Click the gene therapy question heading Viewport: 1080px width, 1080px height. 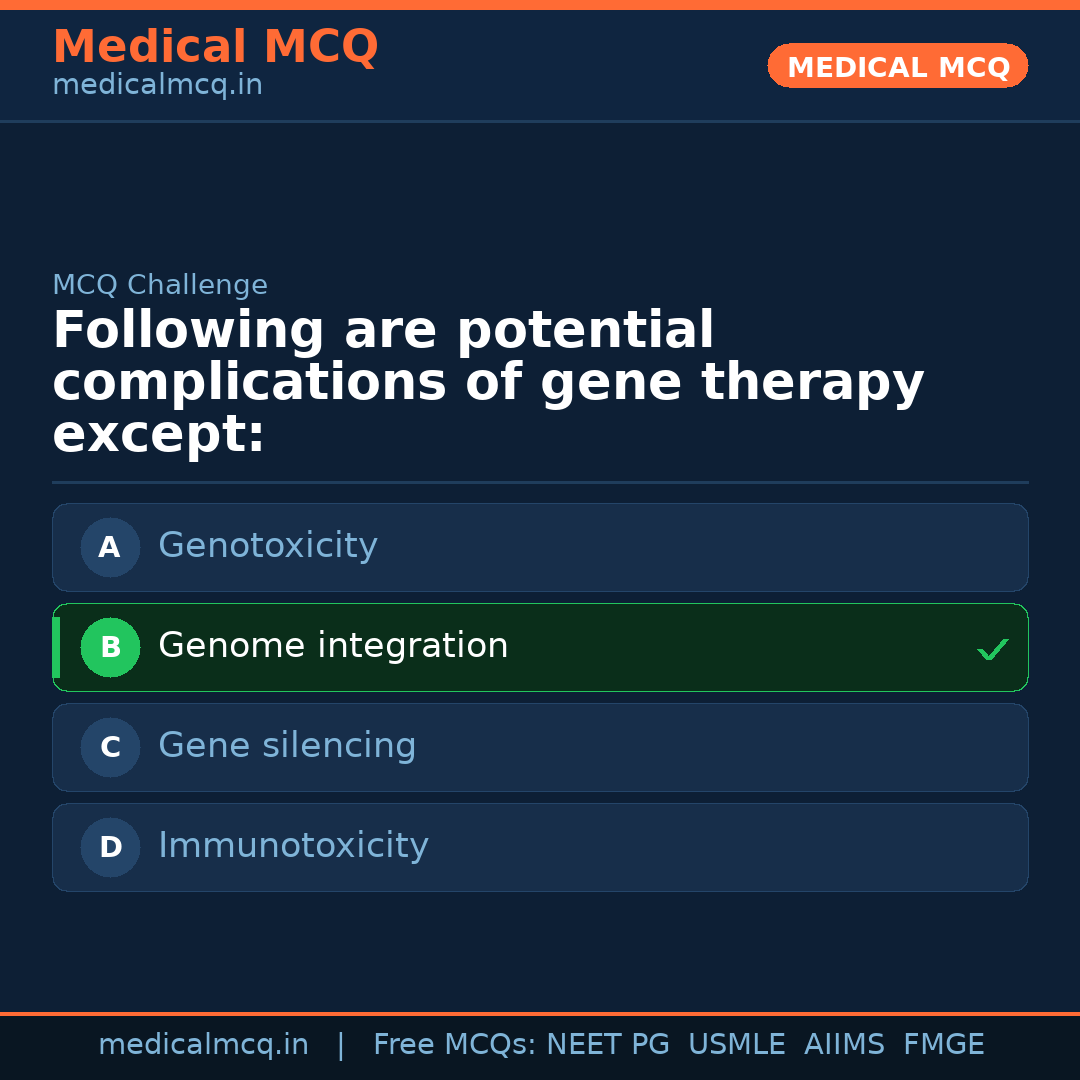[488, 383]
